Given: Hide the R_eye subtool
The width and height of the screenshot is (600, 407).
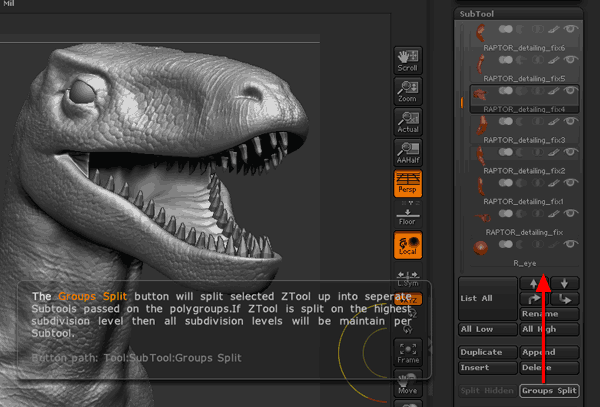Looking at the screenshot, I should [x=571, y=244].
